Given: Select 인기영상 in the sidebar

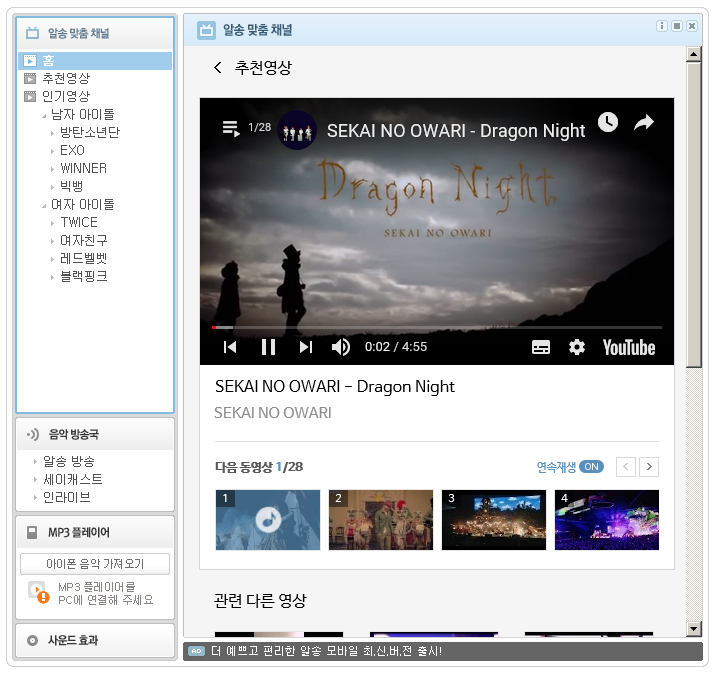Looking at the screenshot, I should [66, 96].
